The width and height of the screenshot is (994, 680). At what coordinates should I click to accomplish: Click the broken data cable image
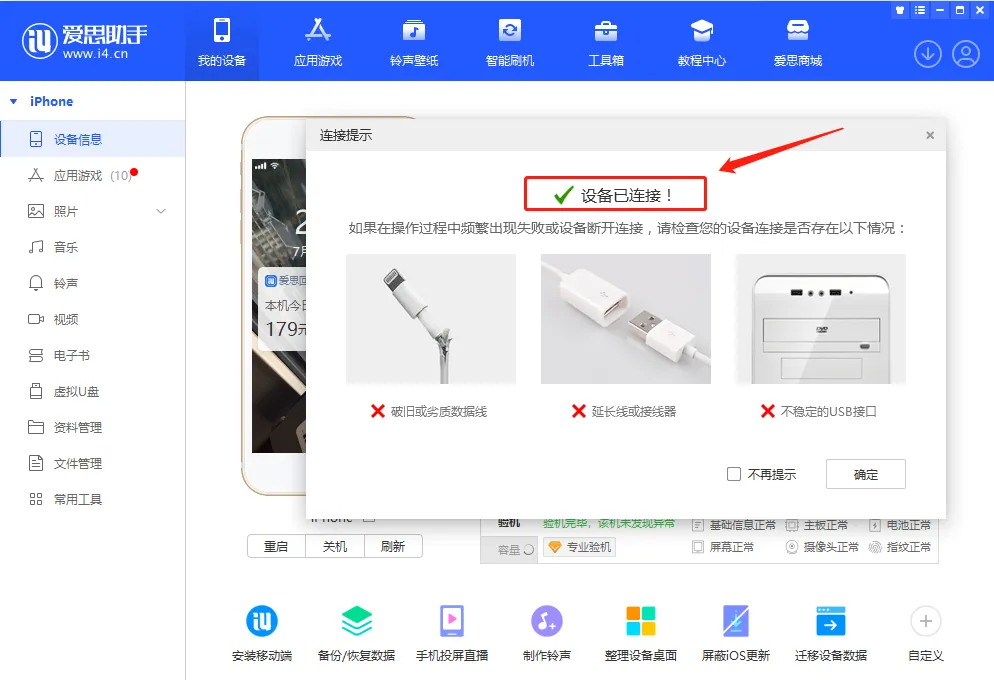pos(431,319)
